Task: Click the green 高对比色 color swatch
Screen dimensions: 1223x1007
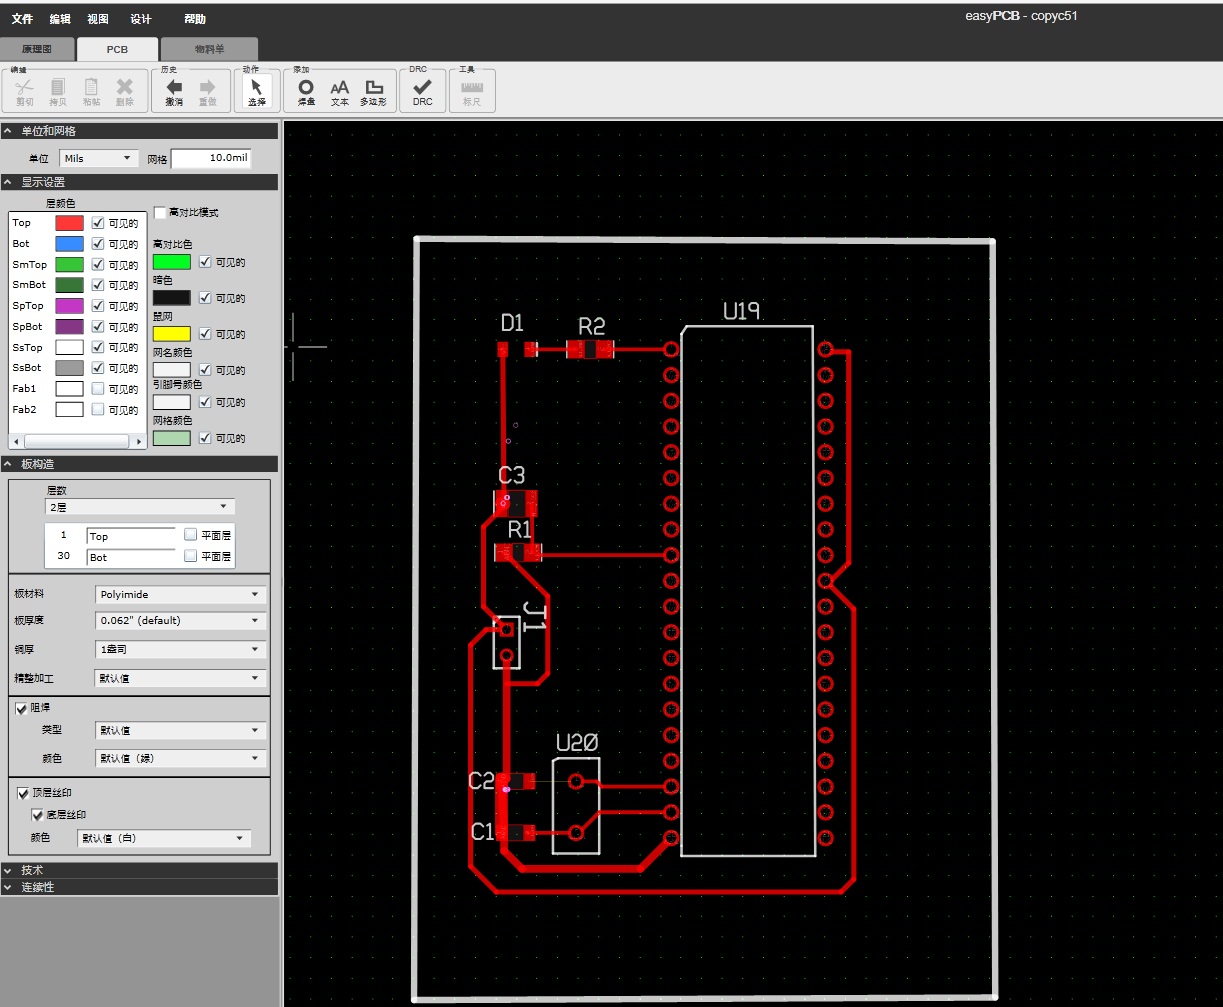Action: pos(171,262)
